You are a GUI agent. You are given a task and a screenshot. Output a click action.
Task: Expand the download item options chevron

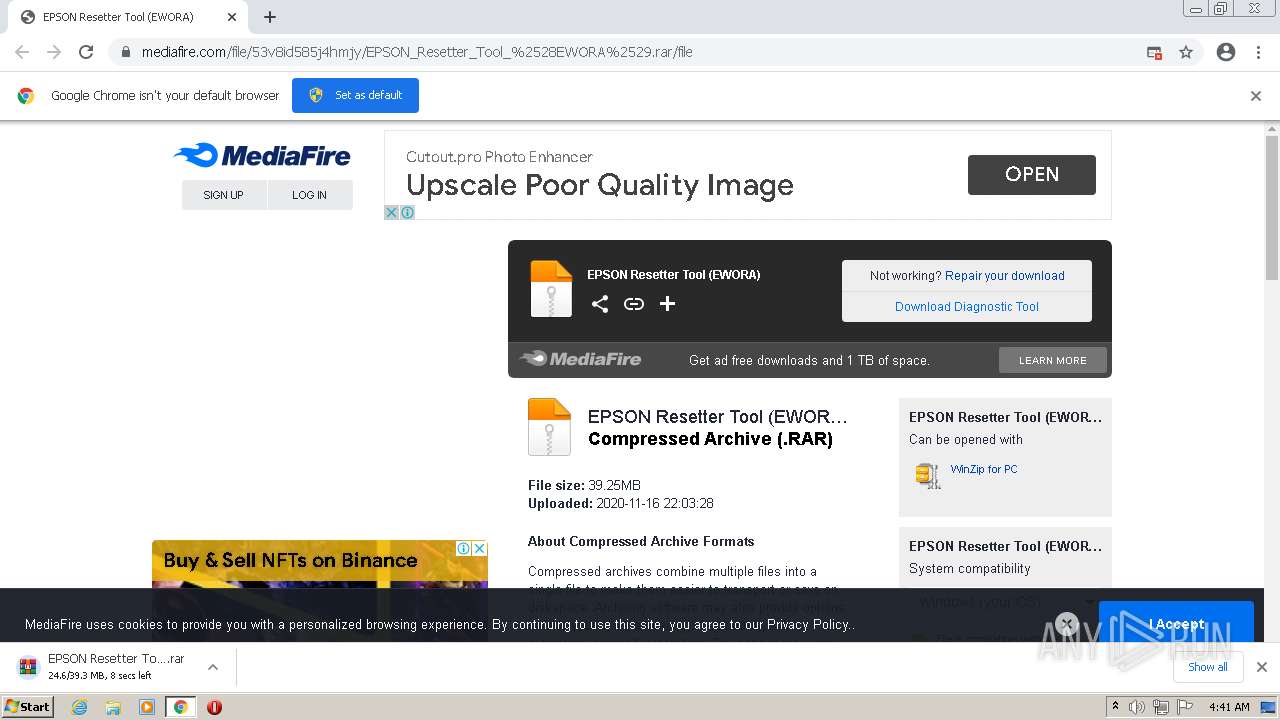click(x=213, y=667)
